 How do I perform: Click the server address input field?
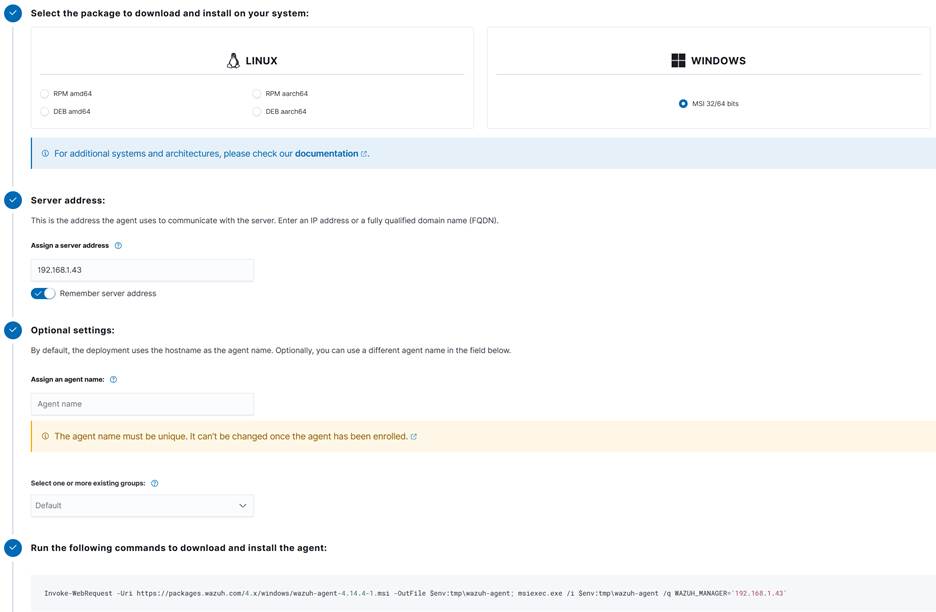[x=142, y=270]
